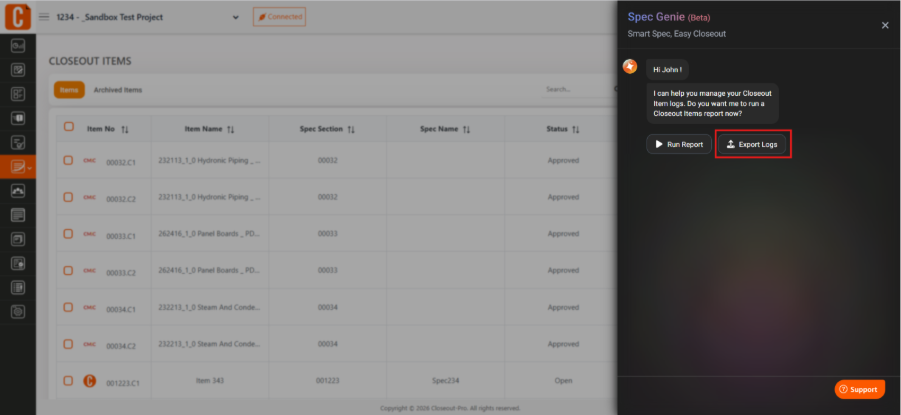Click the Closeout-Pro logo icon
Screen dimensions: 901x415
(18, 17)
